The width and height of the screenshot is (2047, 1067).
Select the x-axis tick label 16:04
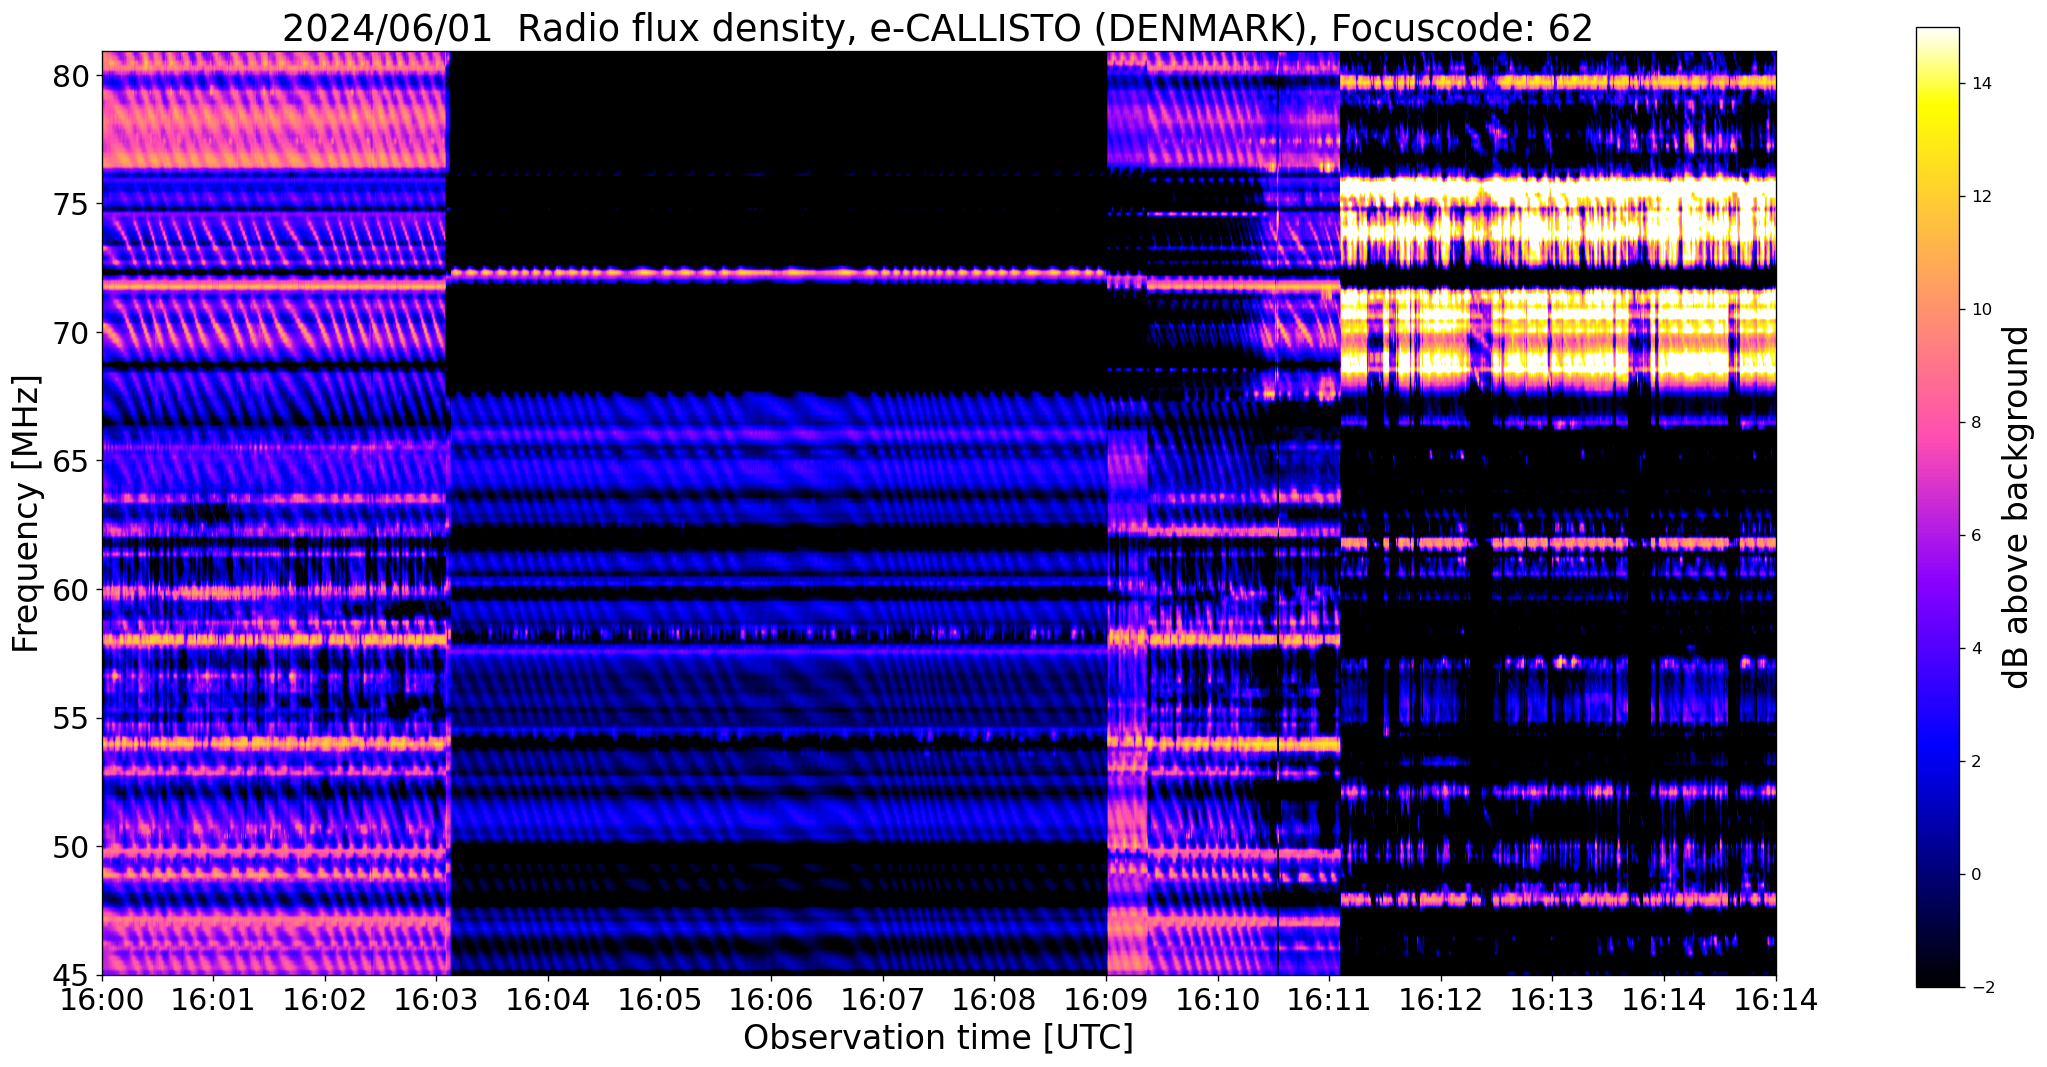pos(548,999)
